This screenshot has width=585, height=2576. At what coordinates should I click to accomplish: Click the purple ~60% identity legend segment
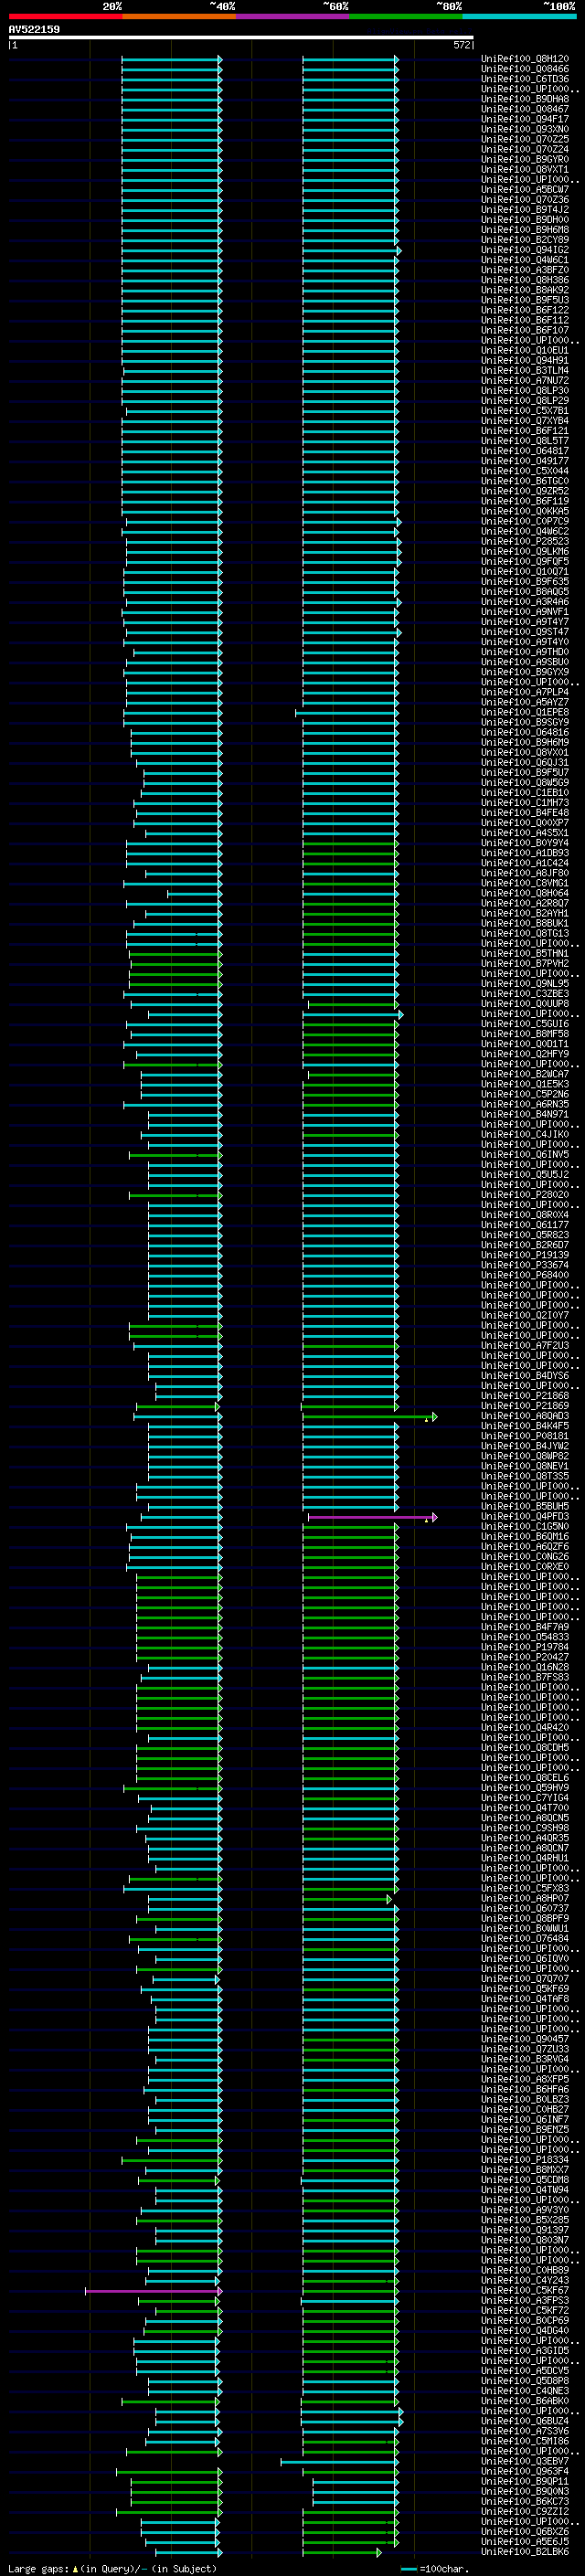[x=293, y=16]
